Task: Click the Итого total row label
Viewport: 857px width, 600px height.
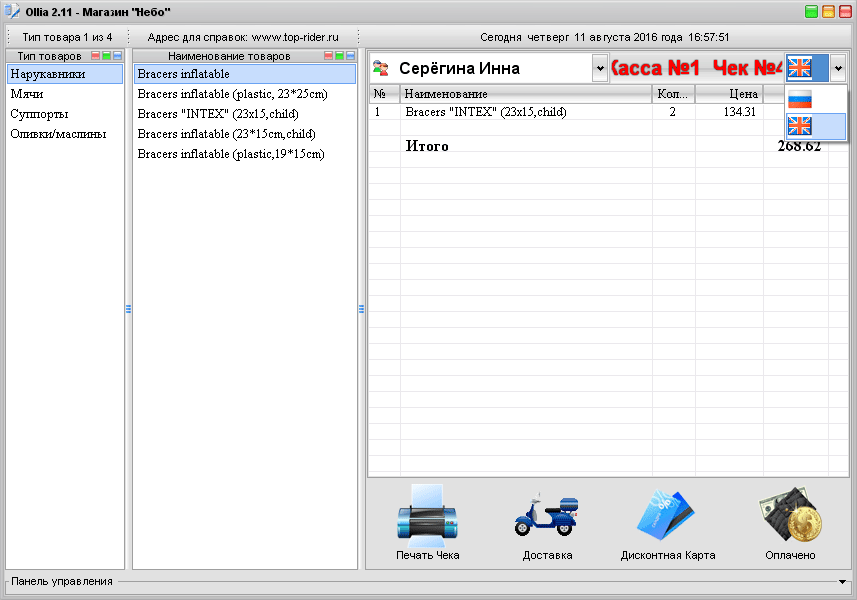Action: pos(427,146)
